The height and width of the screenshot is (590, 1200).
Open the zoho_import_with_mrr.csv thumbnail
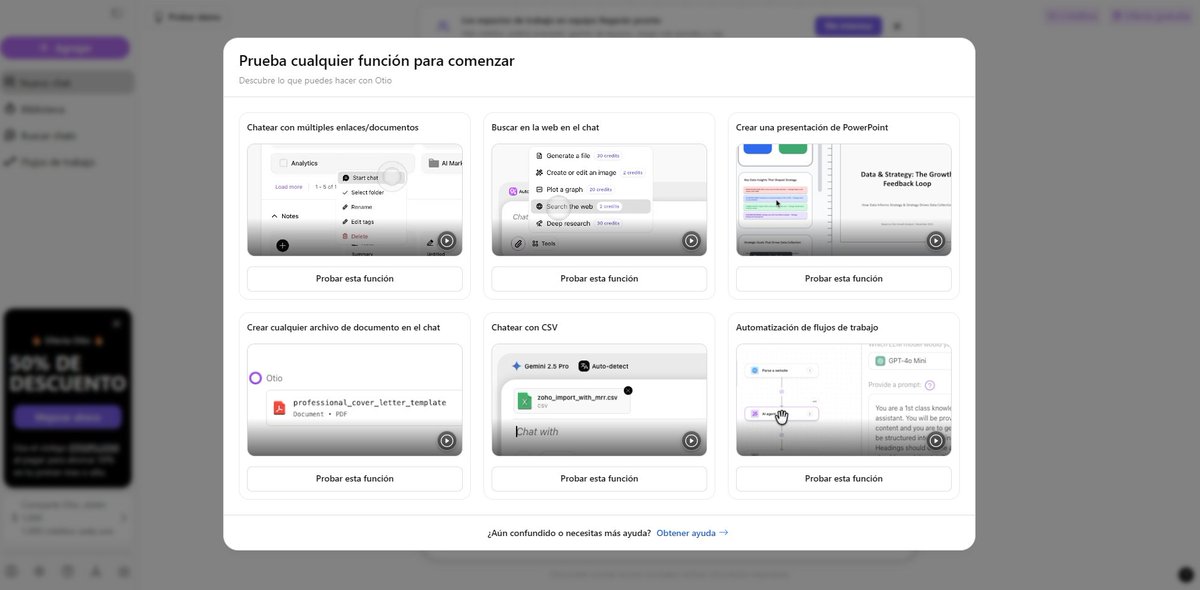click(599, 400)
